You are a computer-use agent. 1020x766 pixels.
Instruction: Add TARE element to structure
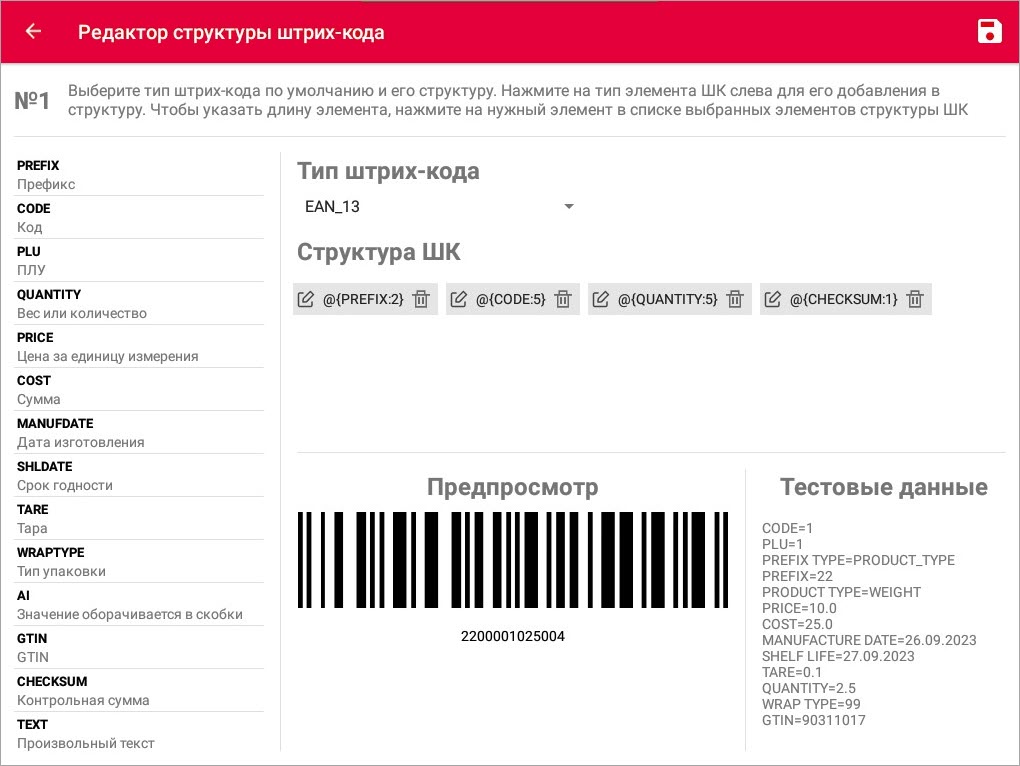point(140,518)
